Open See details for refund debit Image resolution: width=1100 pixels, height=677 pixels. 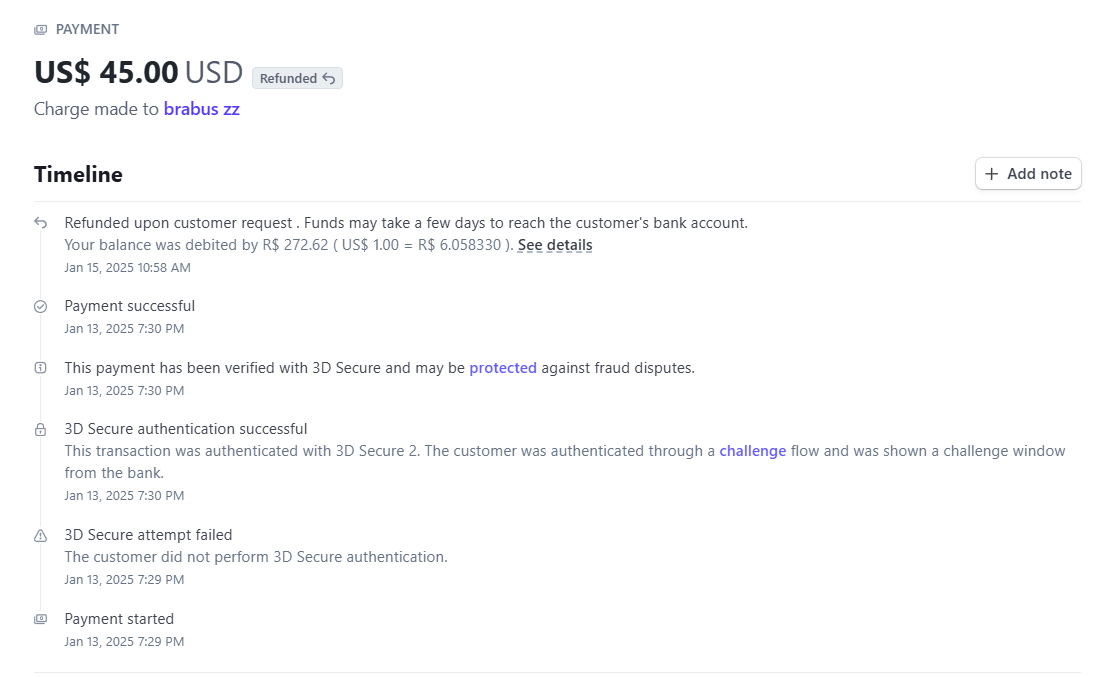[555, 245]
